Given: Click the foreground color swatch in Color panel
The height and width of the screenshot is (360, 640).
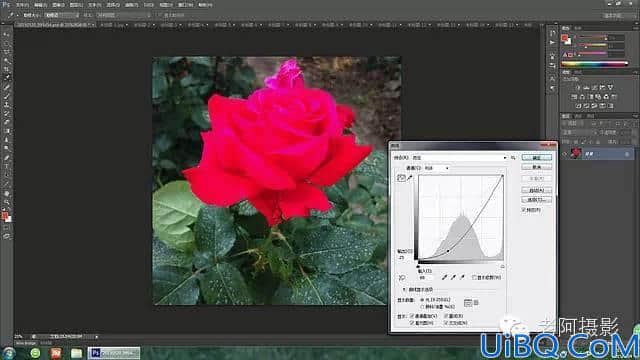Looking at the screenshot, I should pyautogui.click(x=564, y=38).
